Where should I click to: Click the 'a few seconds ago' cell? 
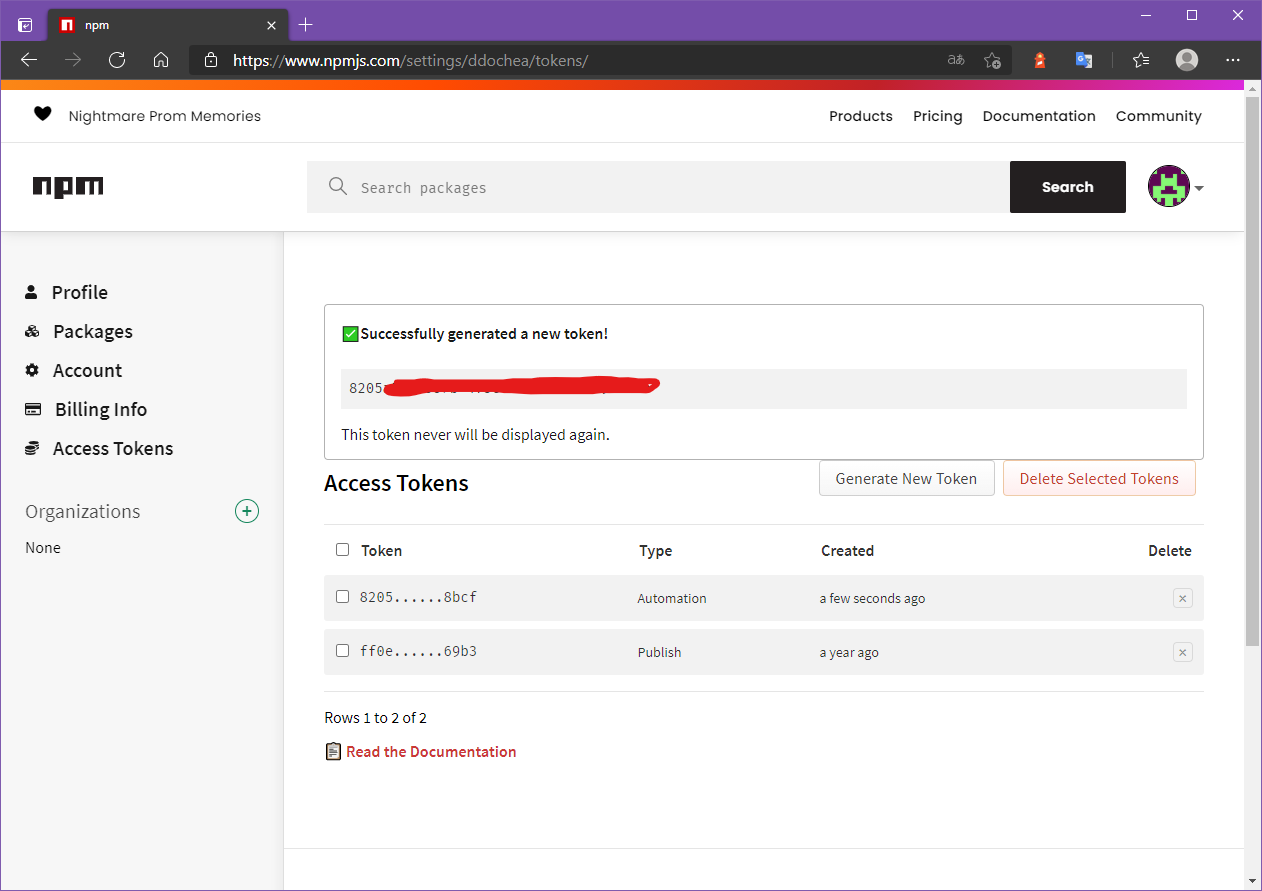tap(873, 598)
